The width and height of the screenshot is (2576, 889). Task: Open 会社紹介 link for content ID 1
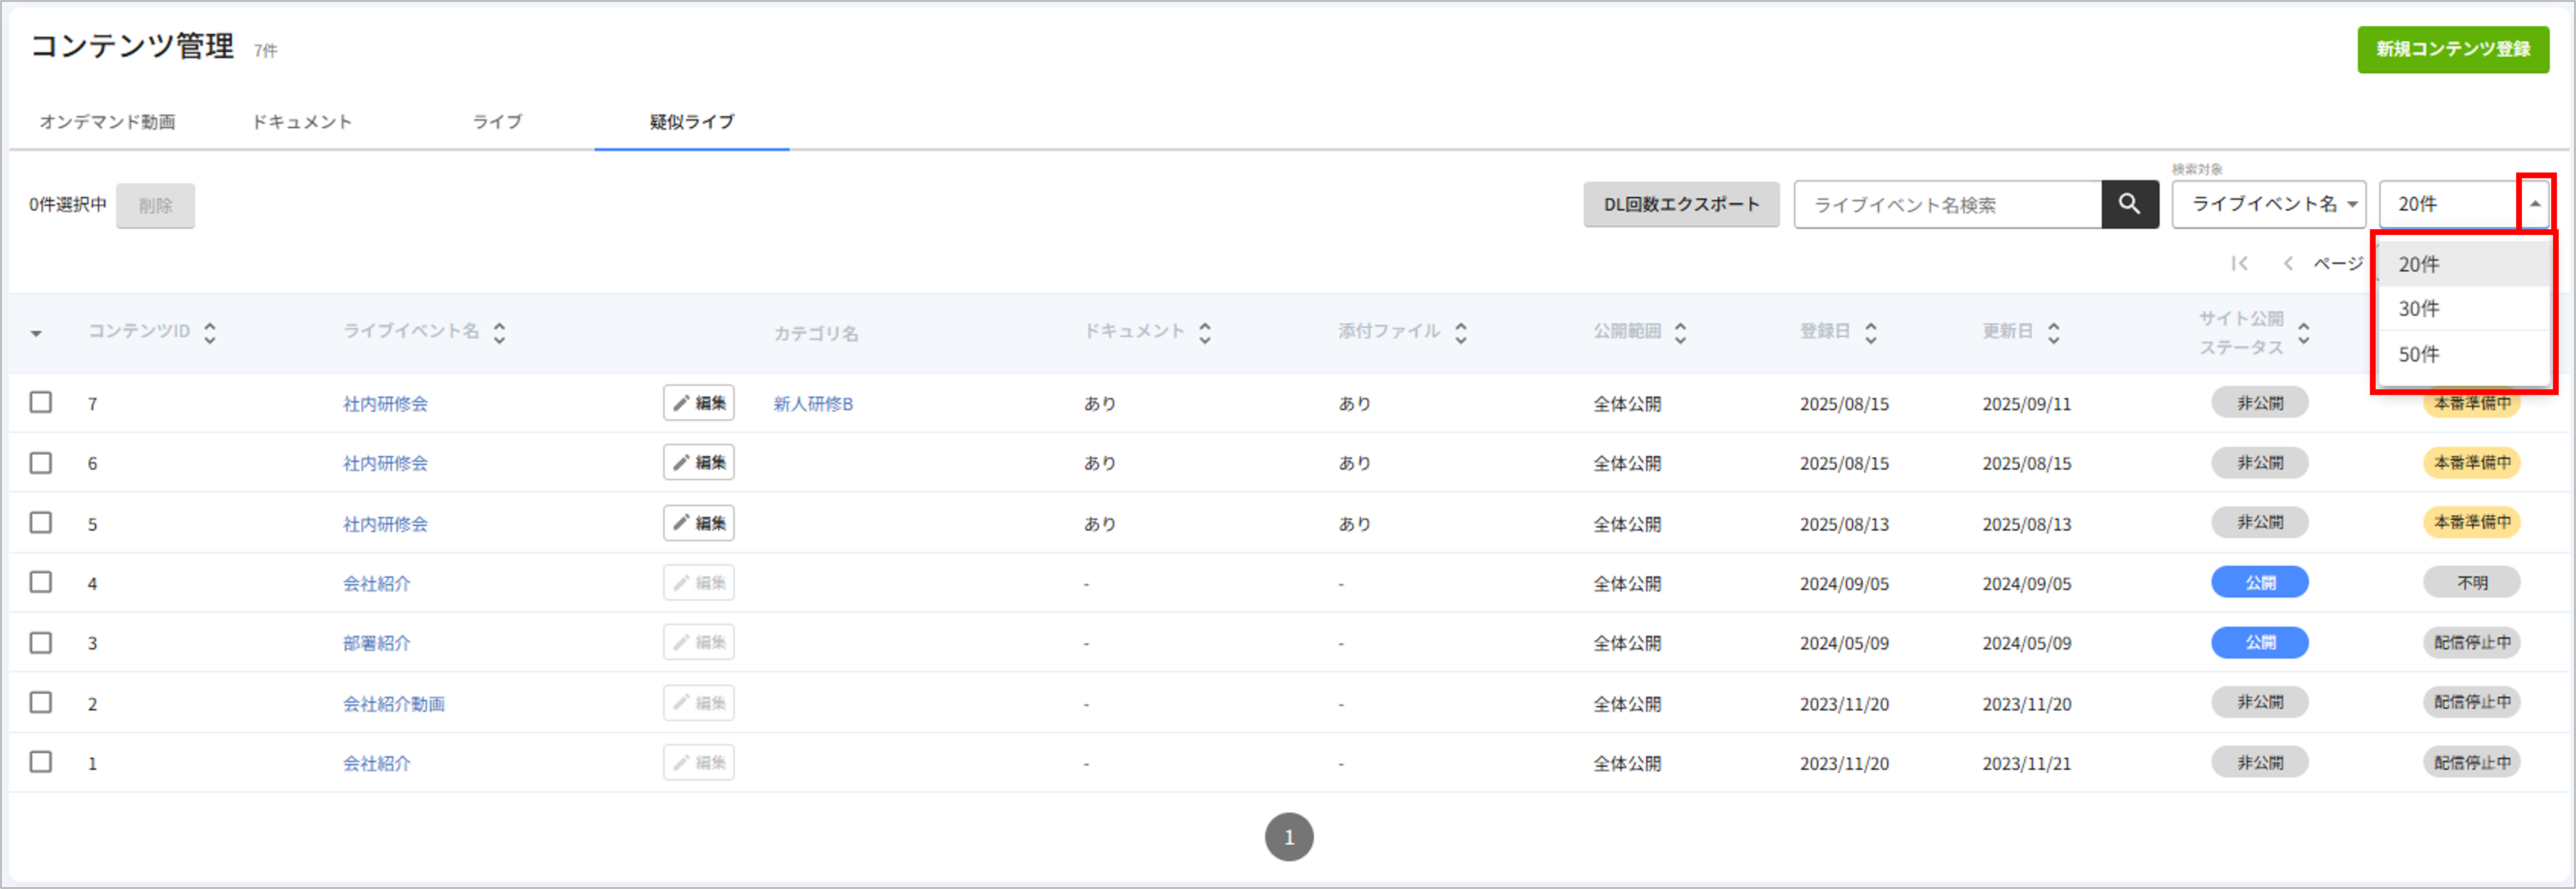tap(377, 763)
